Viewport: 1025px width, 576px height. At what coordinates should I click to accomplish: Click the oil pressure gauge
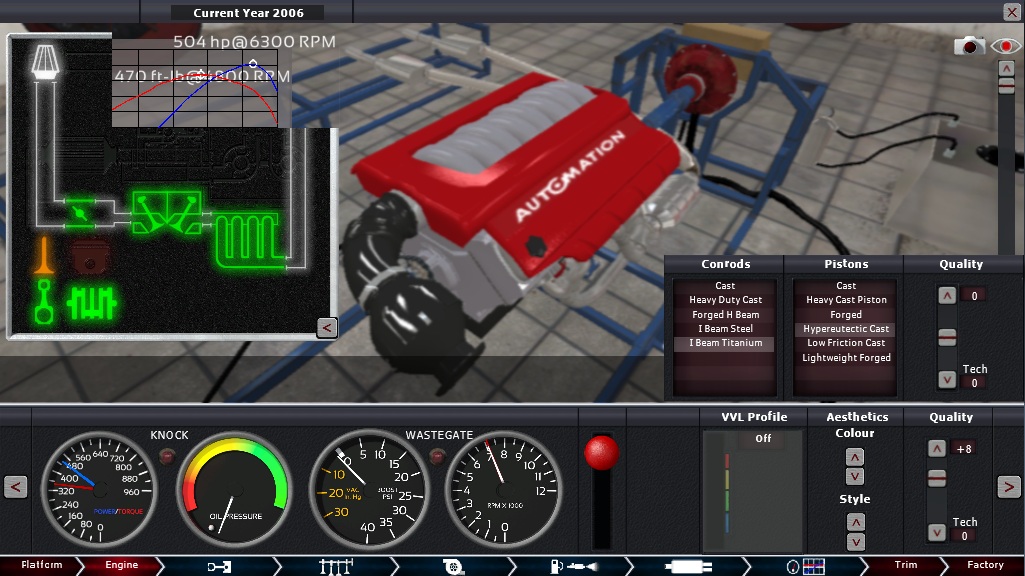[234, 488]
